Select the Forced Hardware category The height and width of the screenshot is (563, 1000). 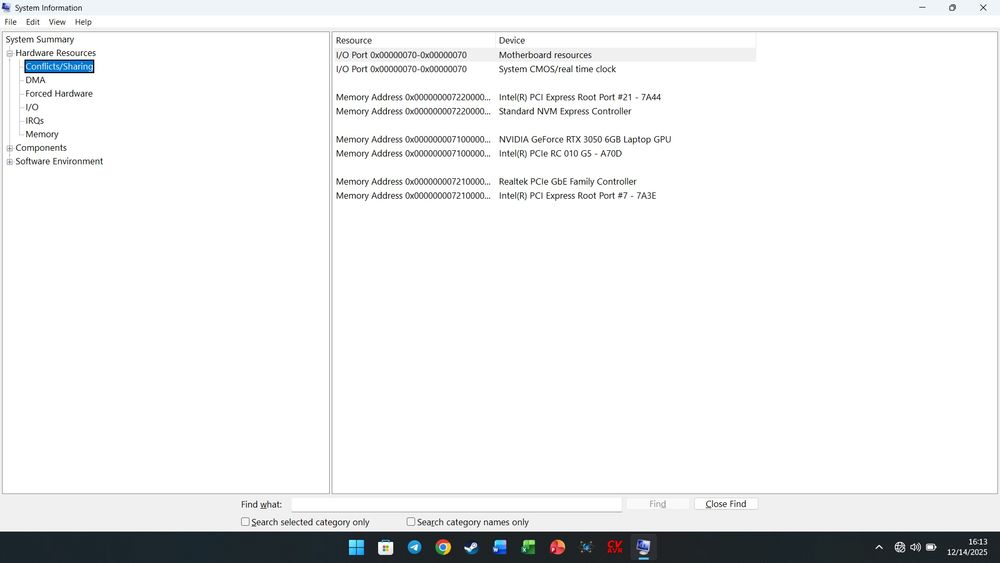pos(59,94)
